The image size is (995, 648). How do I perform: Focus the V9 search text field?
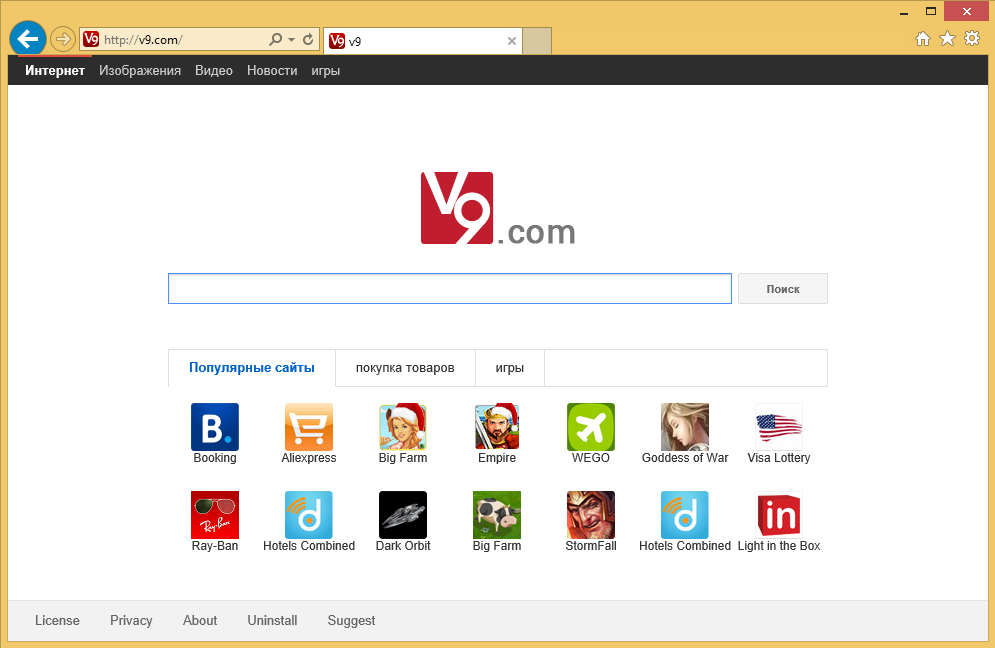coord(450,289)
